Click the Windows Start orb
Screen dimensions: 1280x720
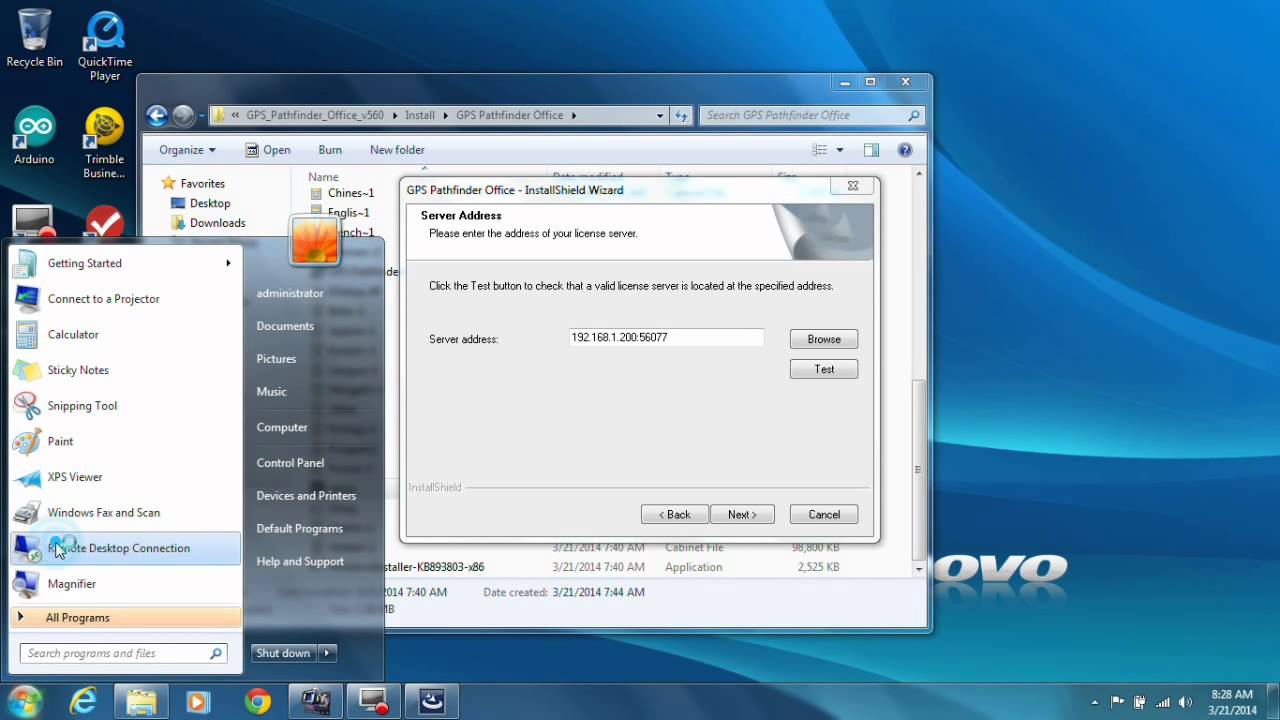point(25,701)
